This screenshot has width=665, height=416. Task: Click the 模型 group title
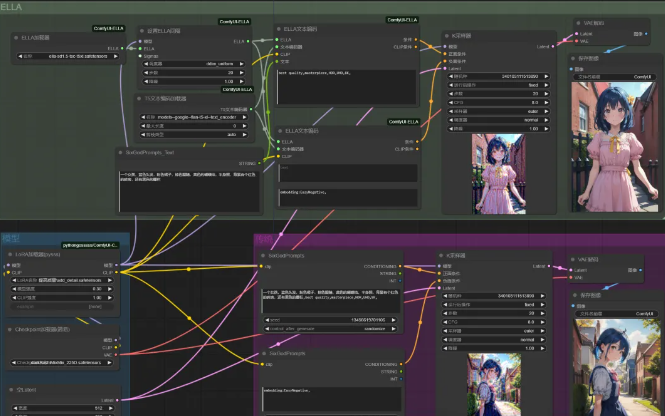11,238
